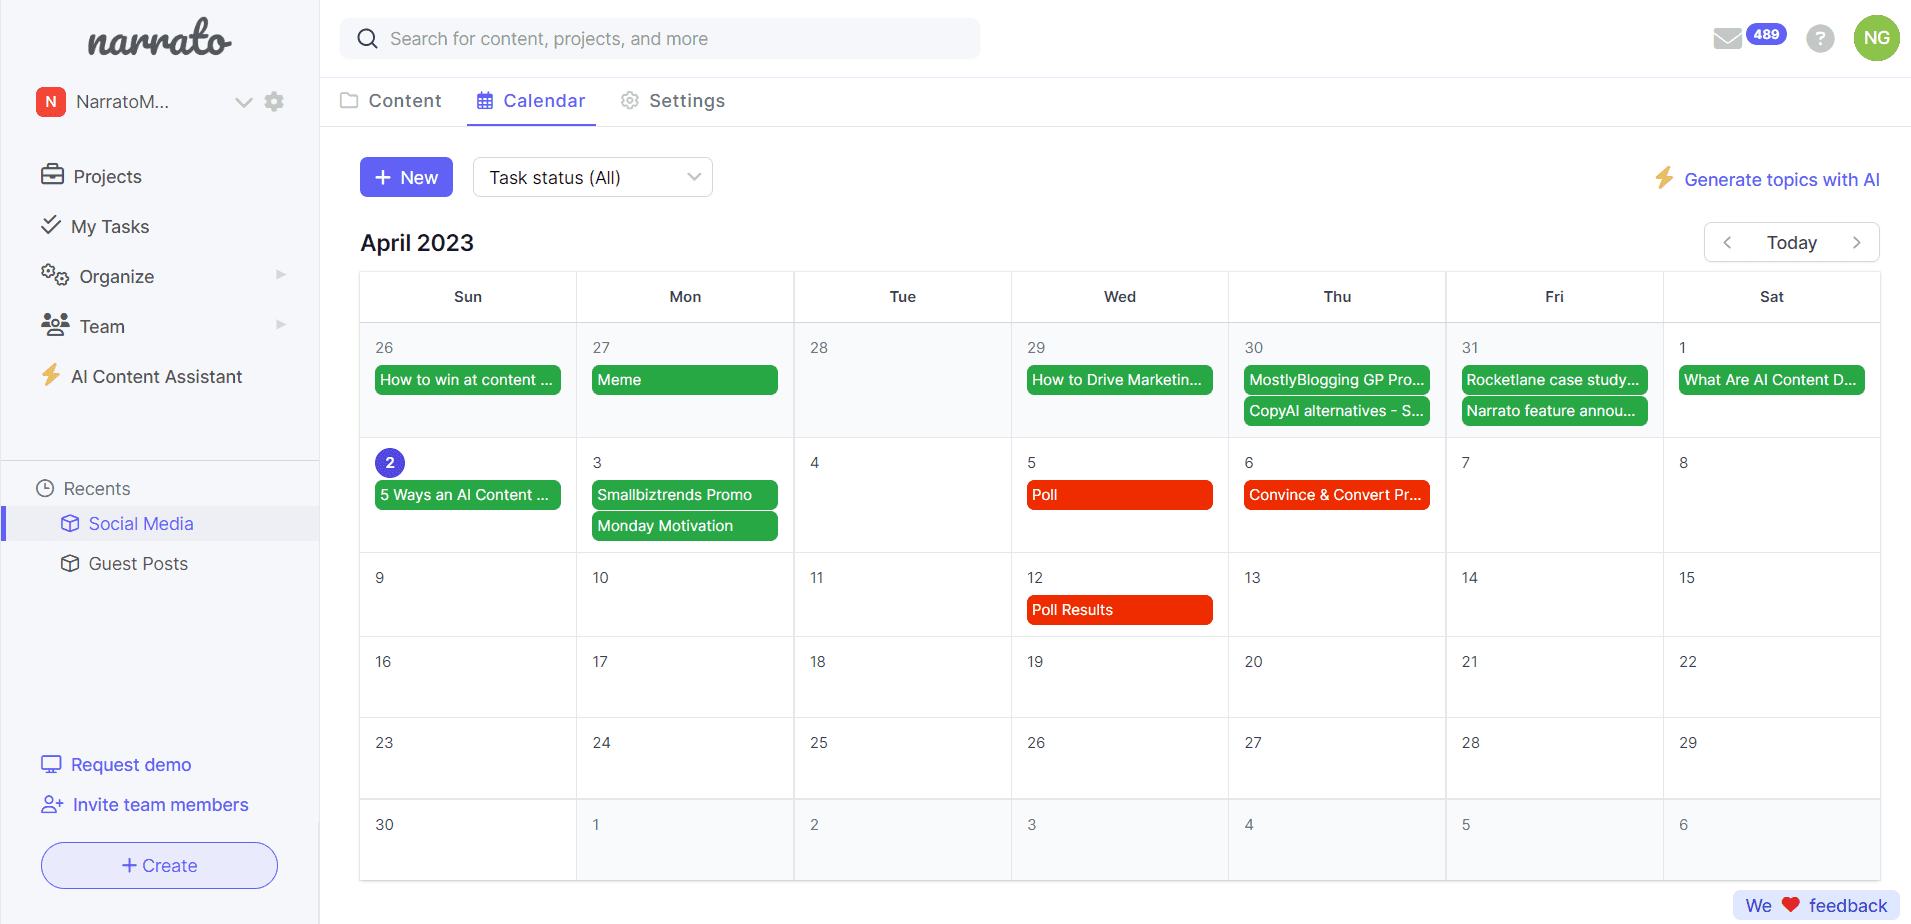
Task: Open MostlyBlogging GP Pro... event
Action: pos(1336,380)
